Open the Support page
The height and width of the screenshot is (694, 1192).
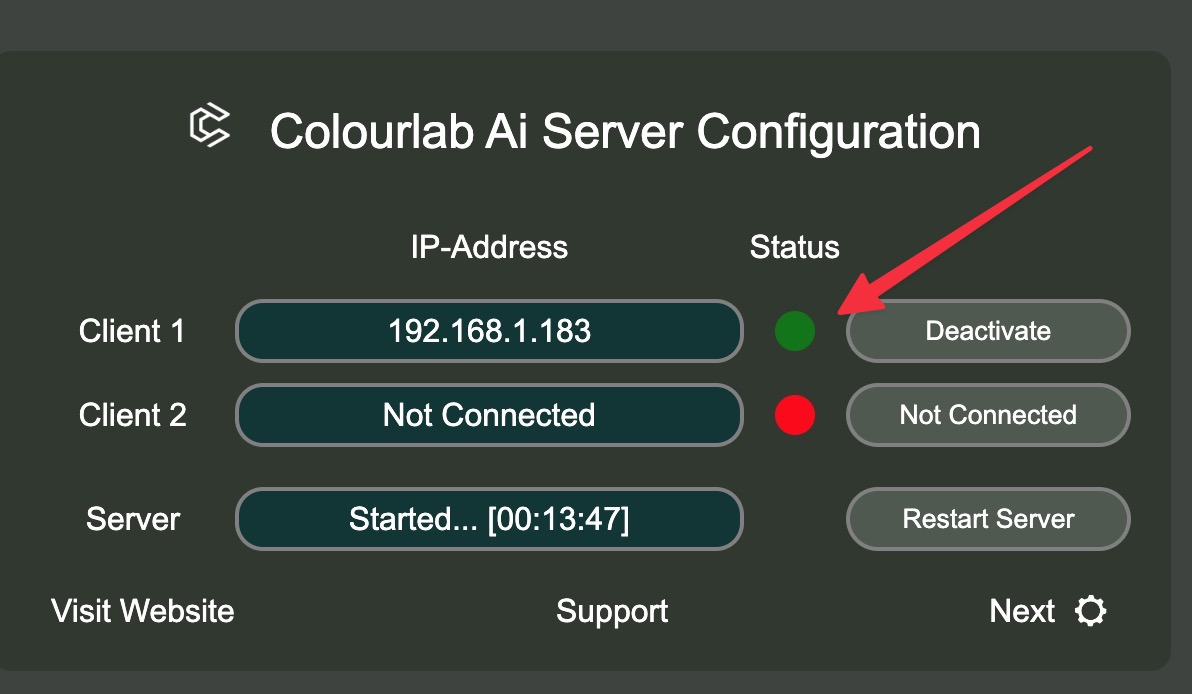coord(612,611)
